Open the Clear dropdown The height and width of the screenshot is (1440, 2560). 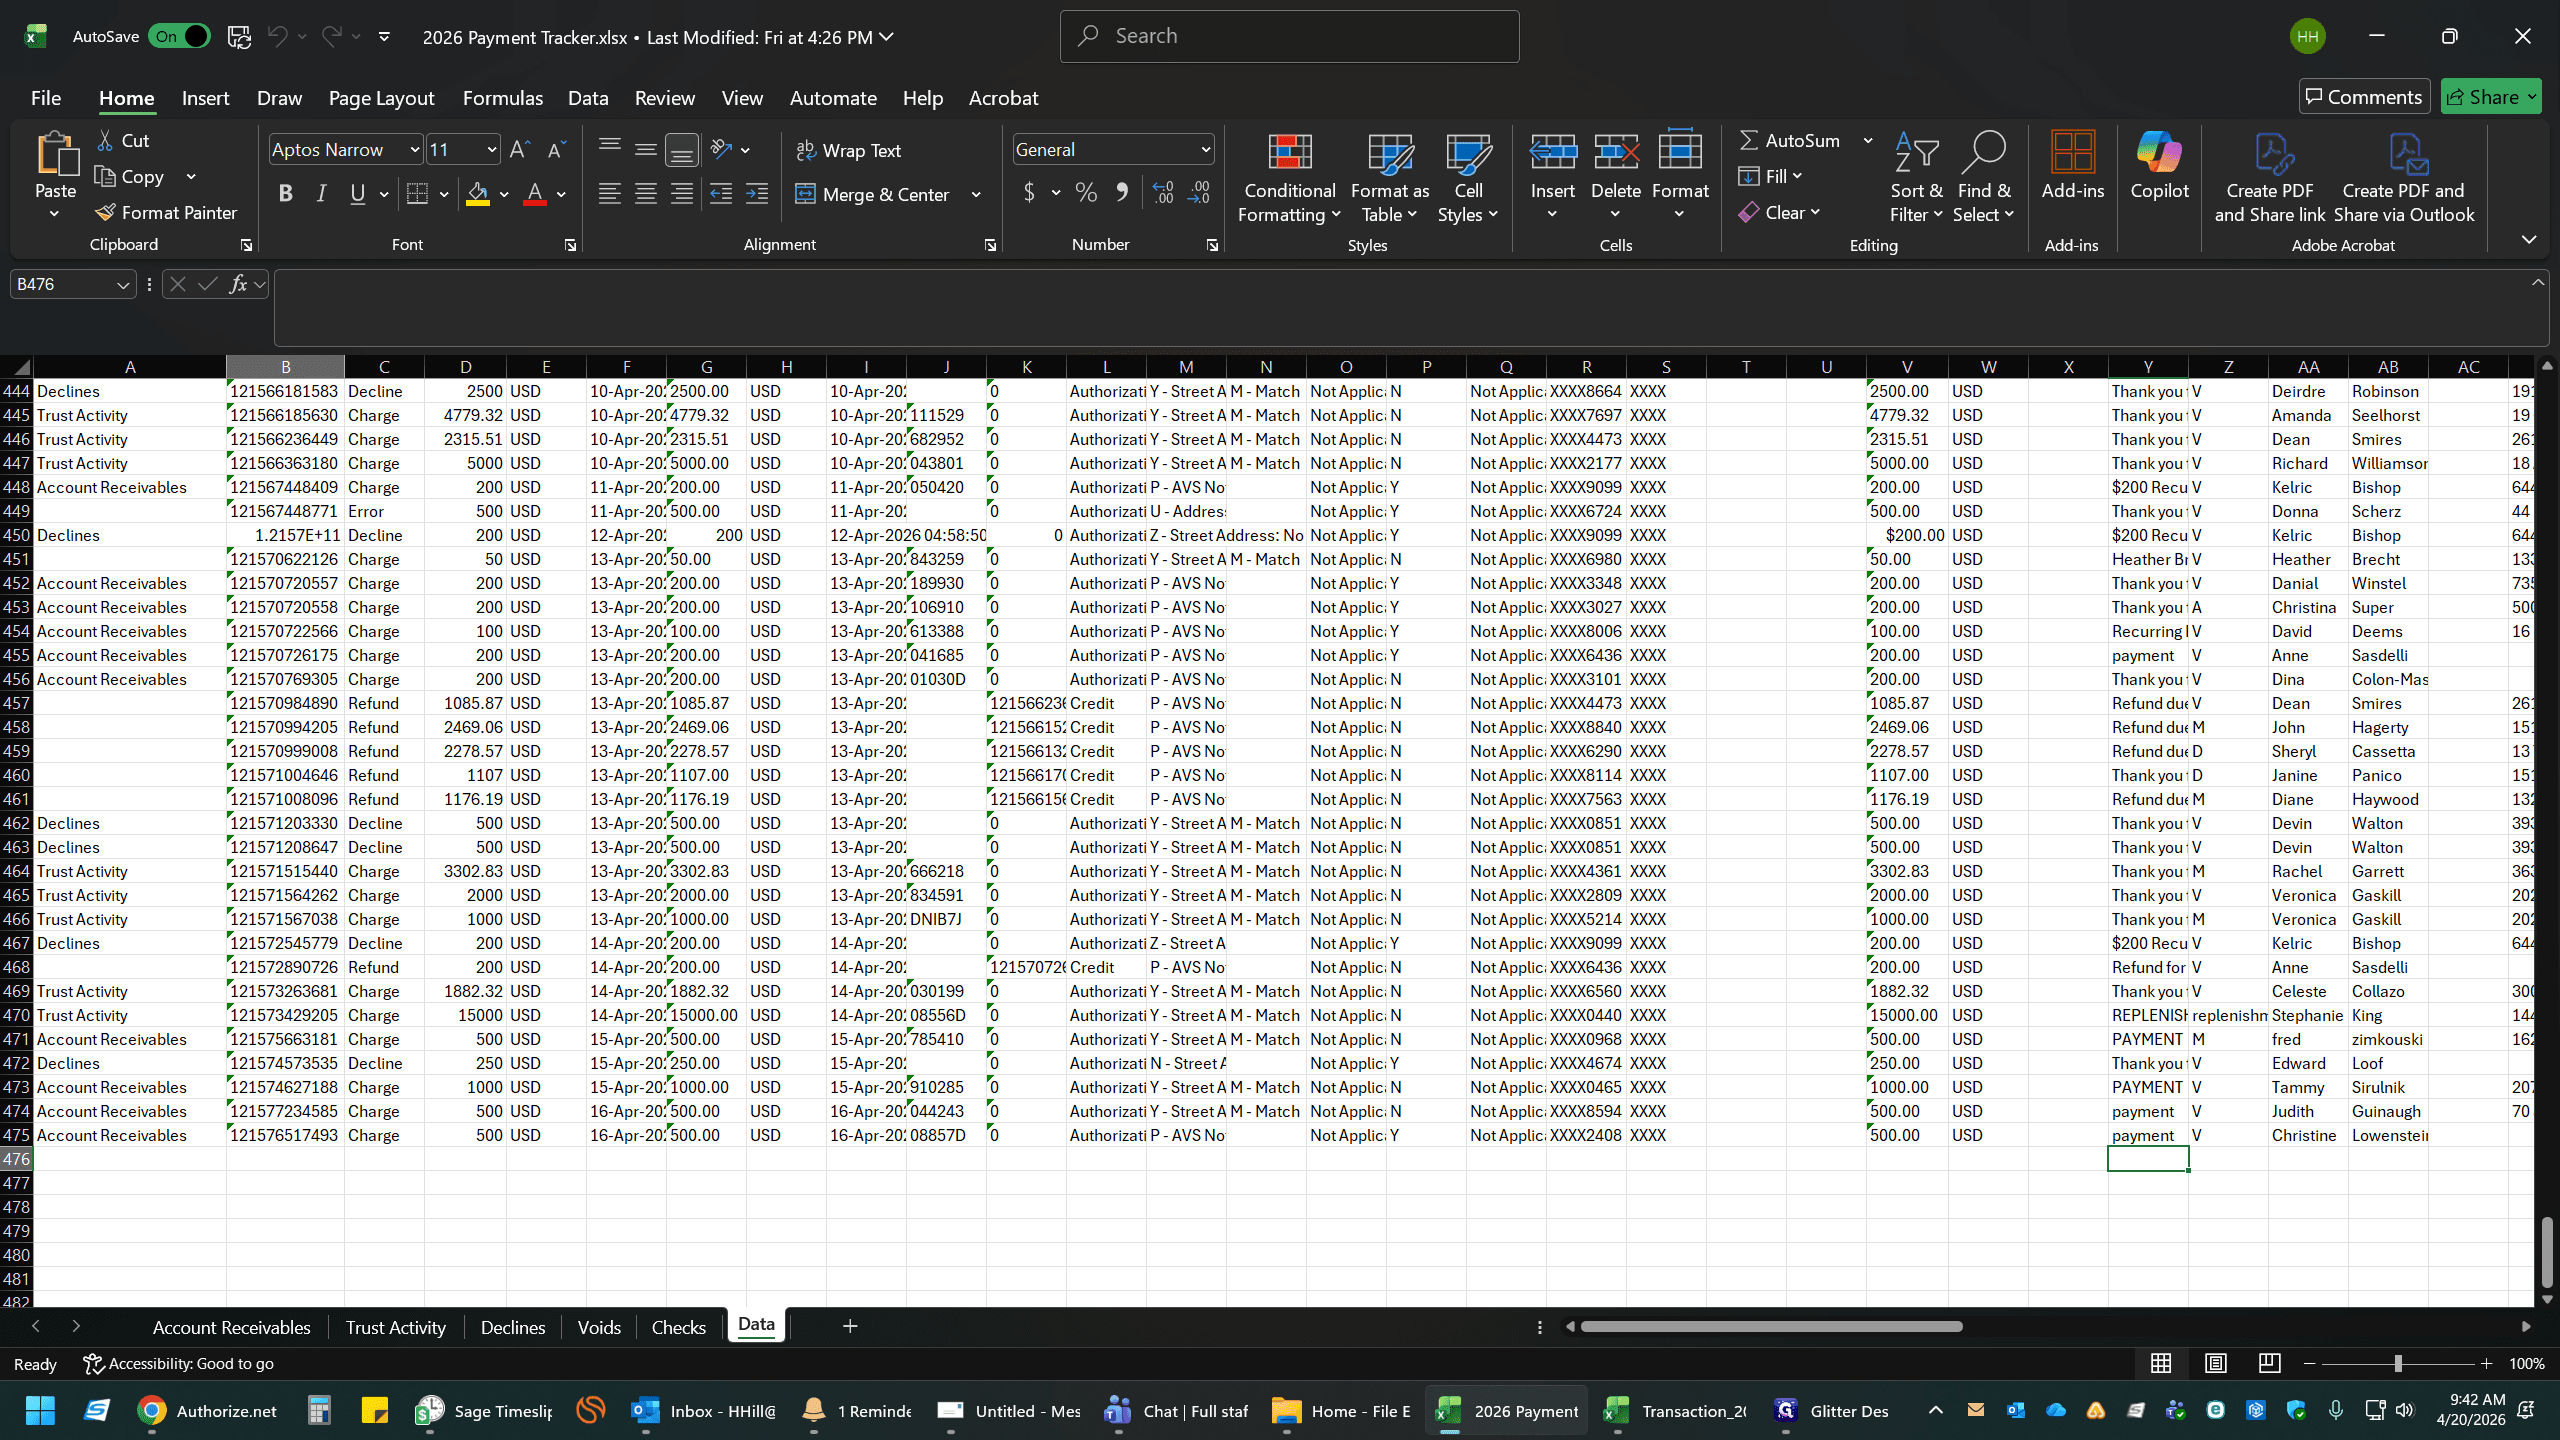[1779, 213]
